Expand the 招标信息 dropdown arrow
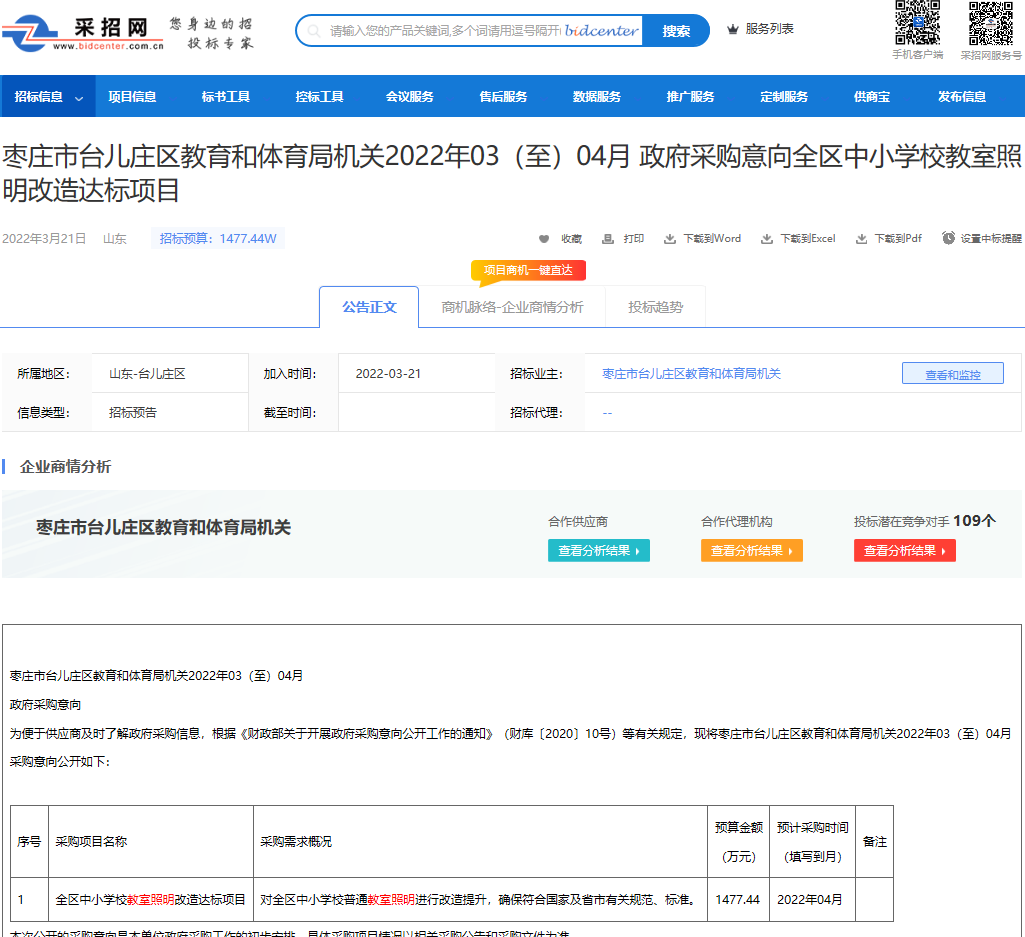Image resolution: width=1025 pixels, height=937 pixels. pos(79,98)
